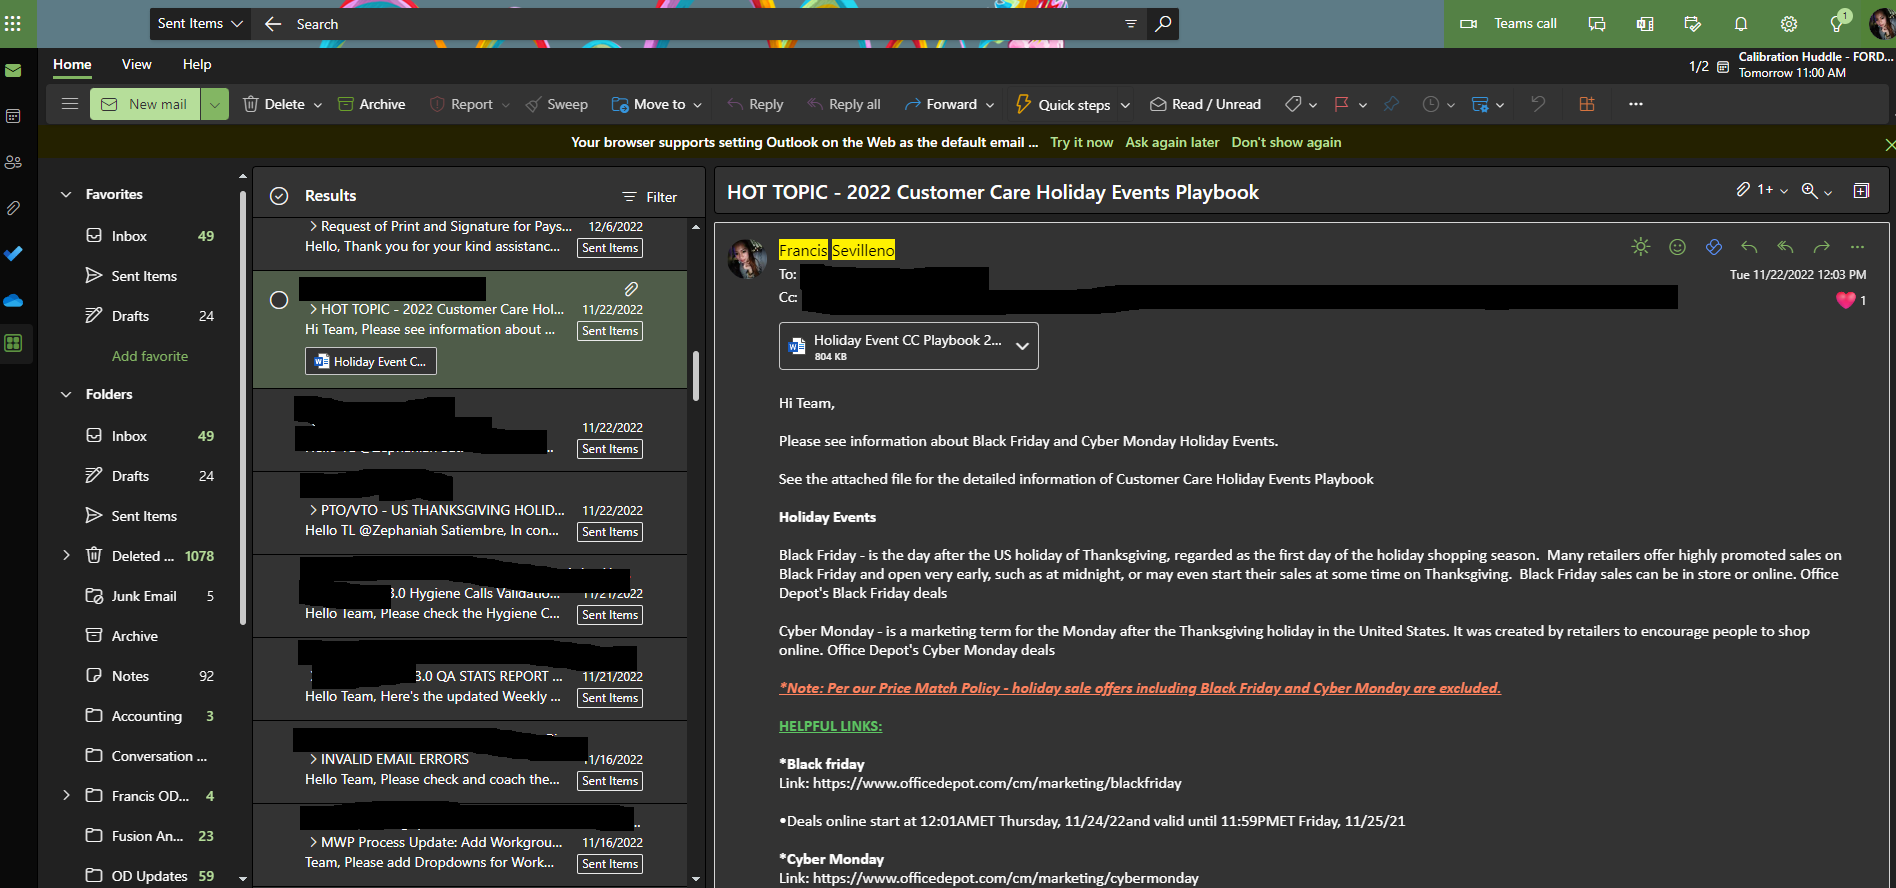Open the Quick steps dropdown arrow
This screenshot has width=1896, height=888.
(1125, 105)
